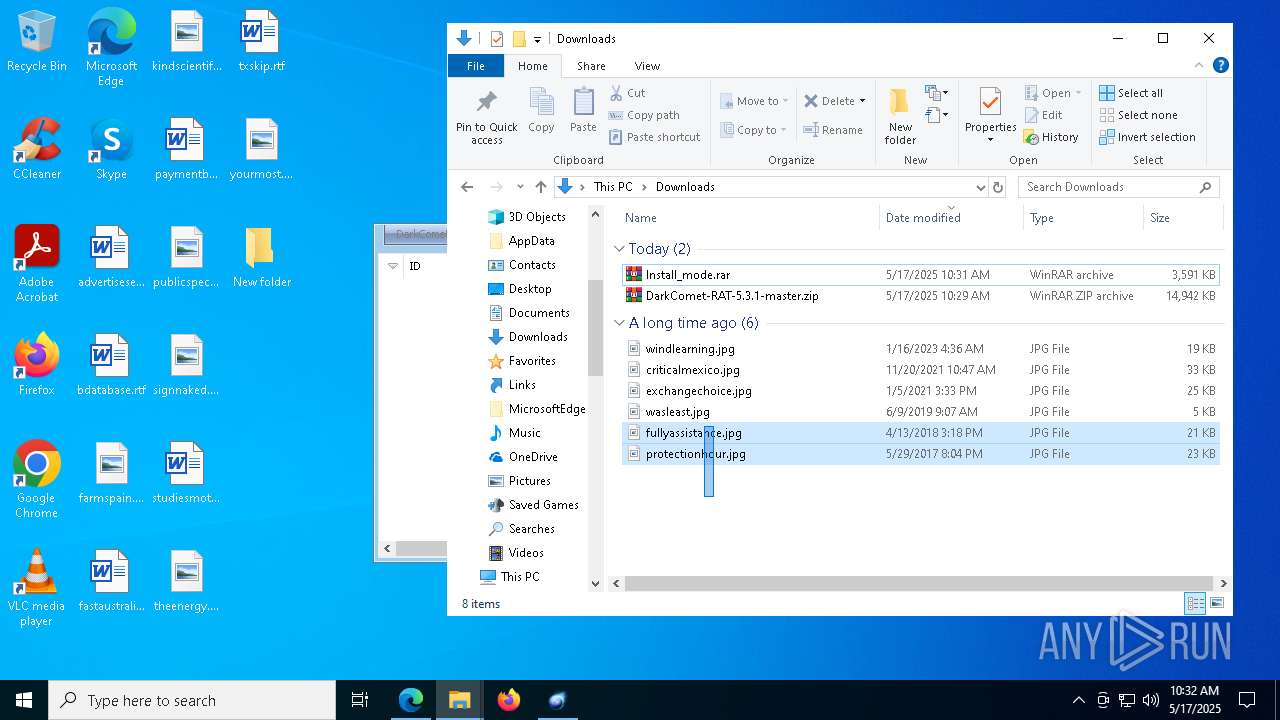Click the Copy ribbon icon
The image size is (1280, 720).
541,110
